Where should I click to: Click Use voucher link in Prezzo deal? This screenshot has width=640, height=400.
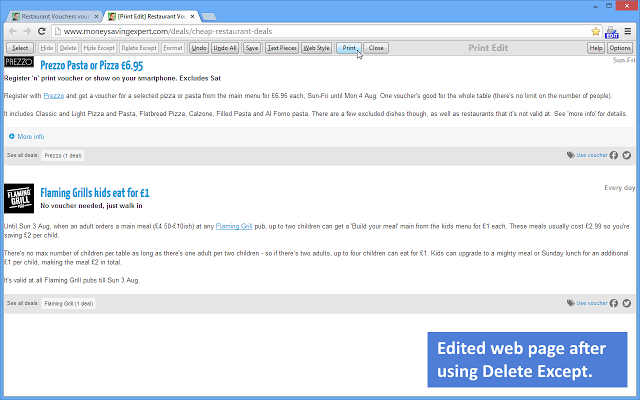[x=592, y=155]
